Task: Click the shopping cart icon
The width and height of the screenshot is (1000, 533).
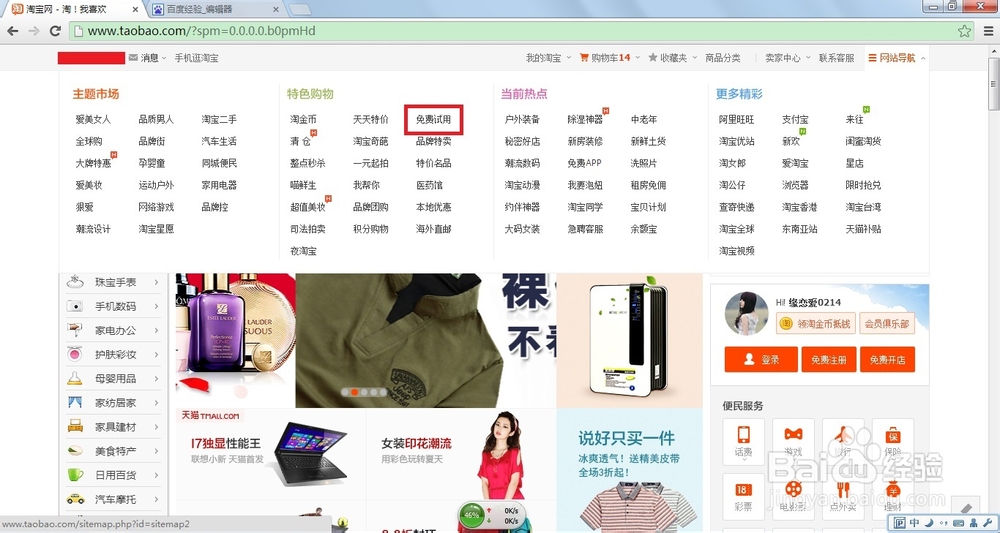Action: [584, 57]
